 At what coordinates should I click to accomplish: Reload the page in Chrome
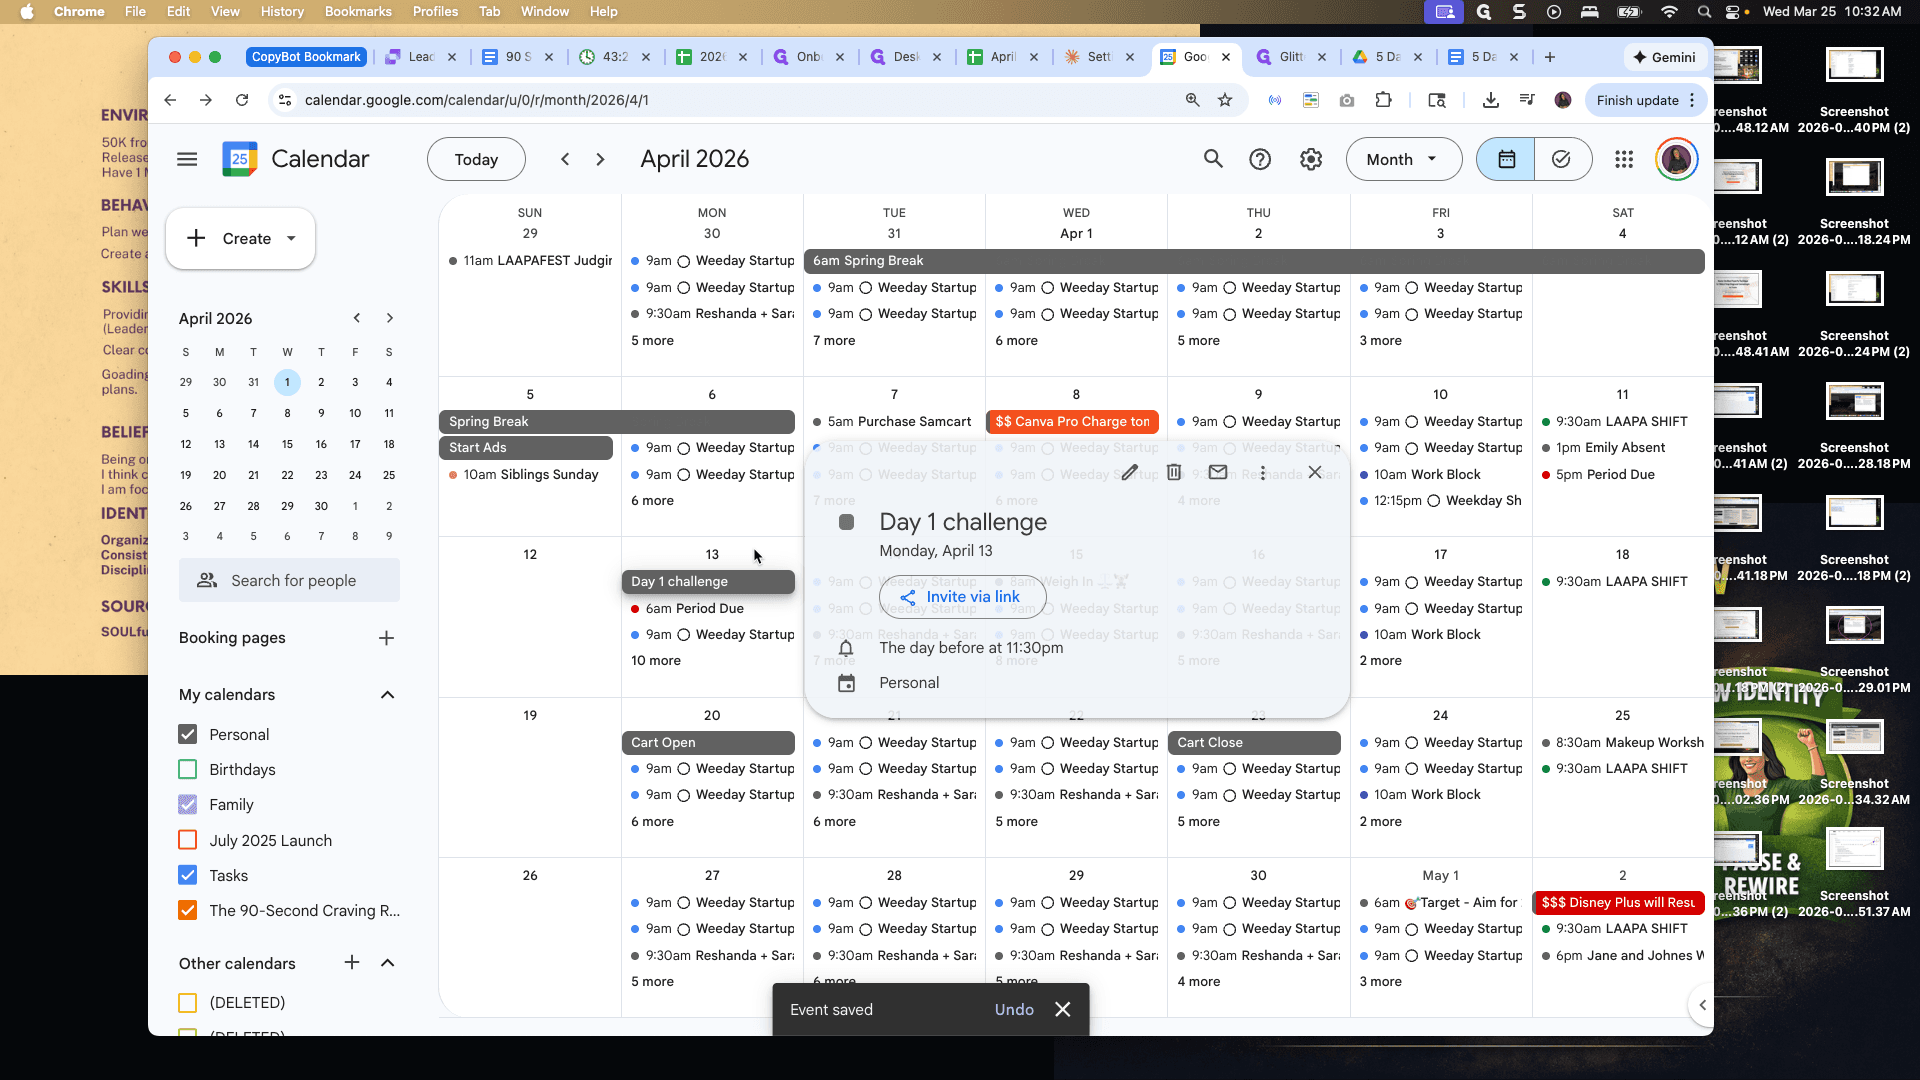tap(242, 100)
